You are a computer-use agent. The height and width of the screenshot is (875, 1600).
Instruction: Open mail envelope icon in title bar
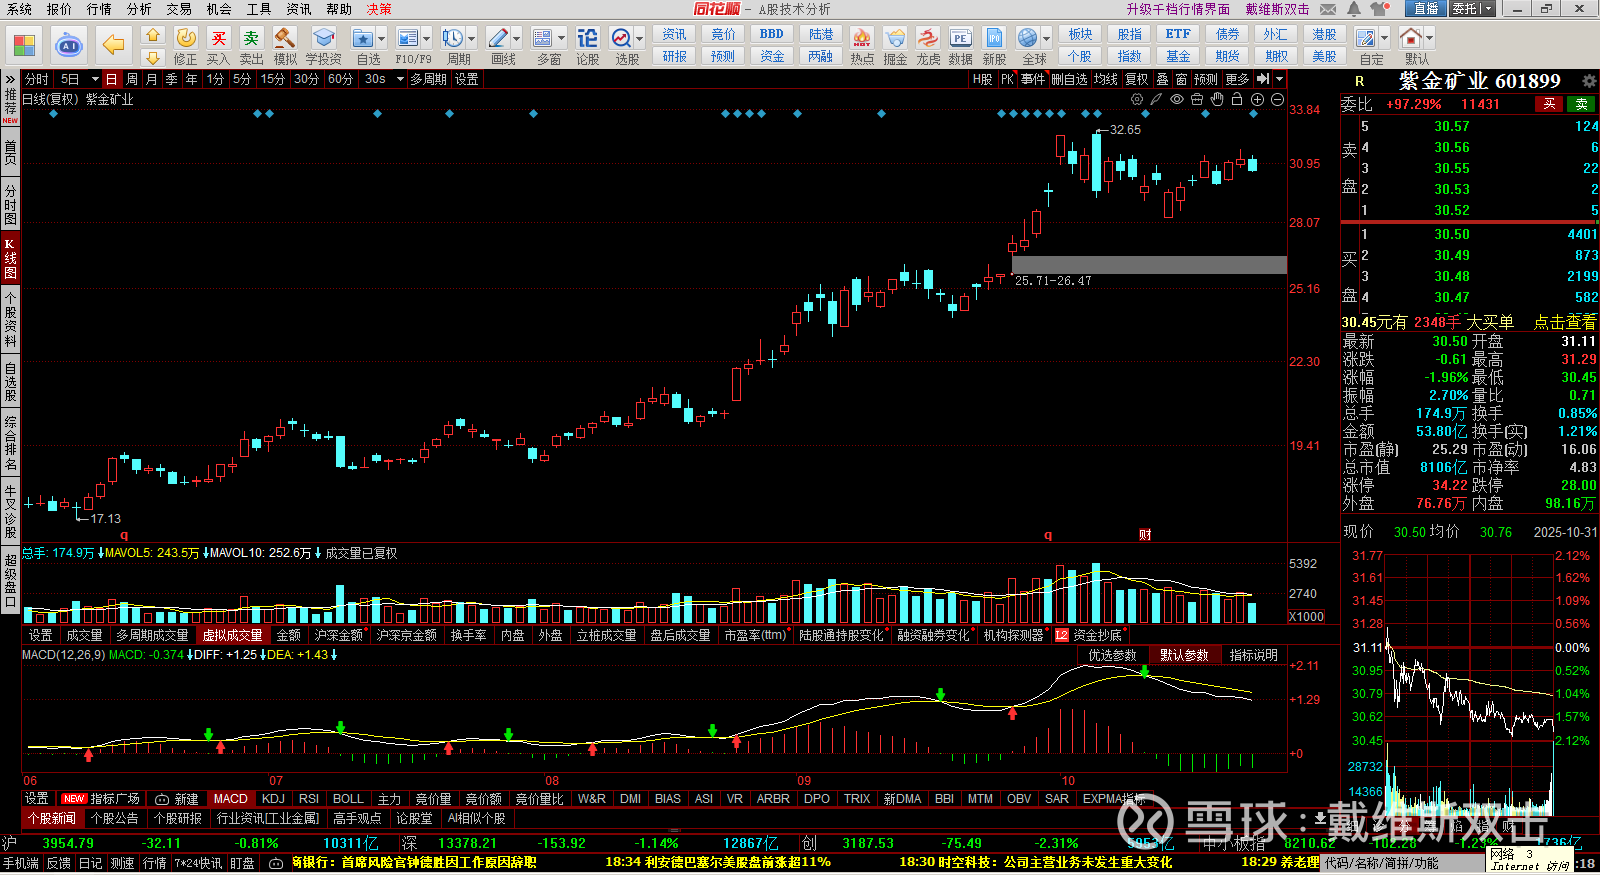pyautogui.click(x=1328, y=9)
